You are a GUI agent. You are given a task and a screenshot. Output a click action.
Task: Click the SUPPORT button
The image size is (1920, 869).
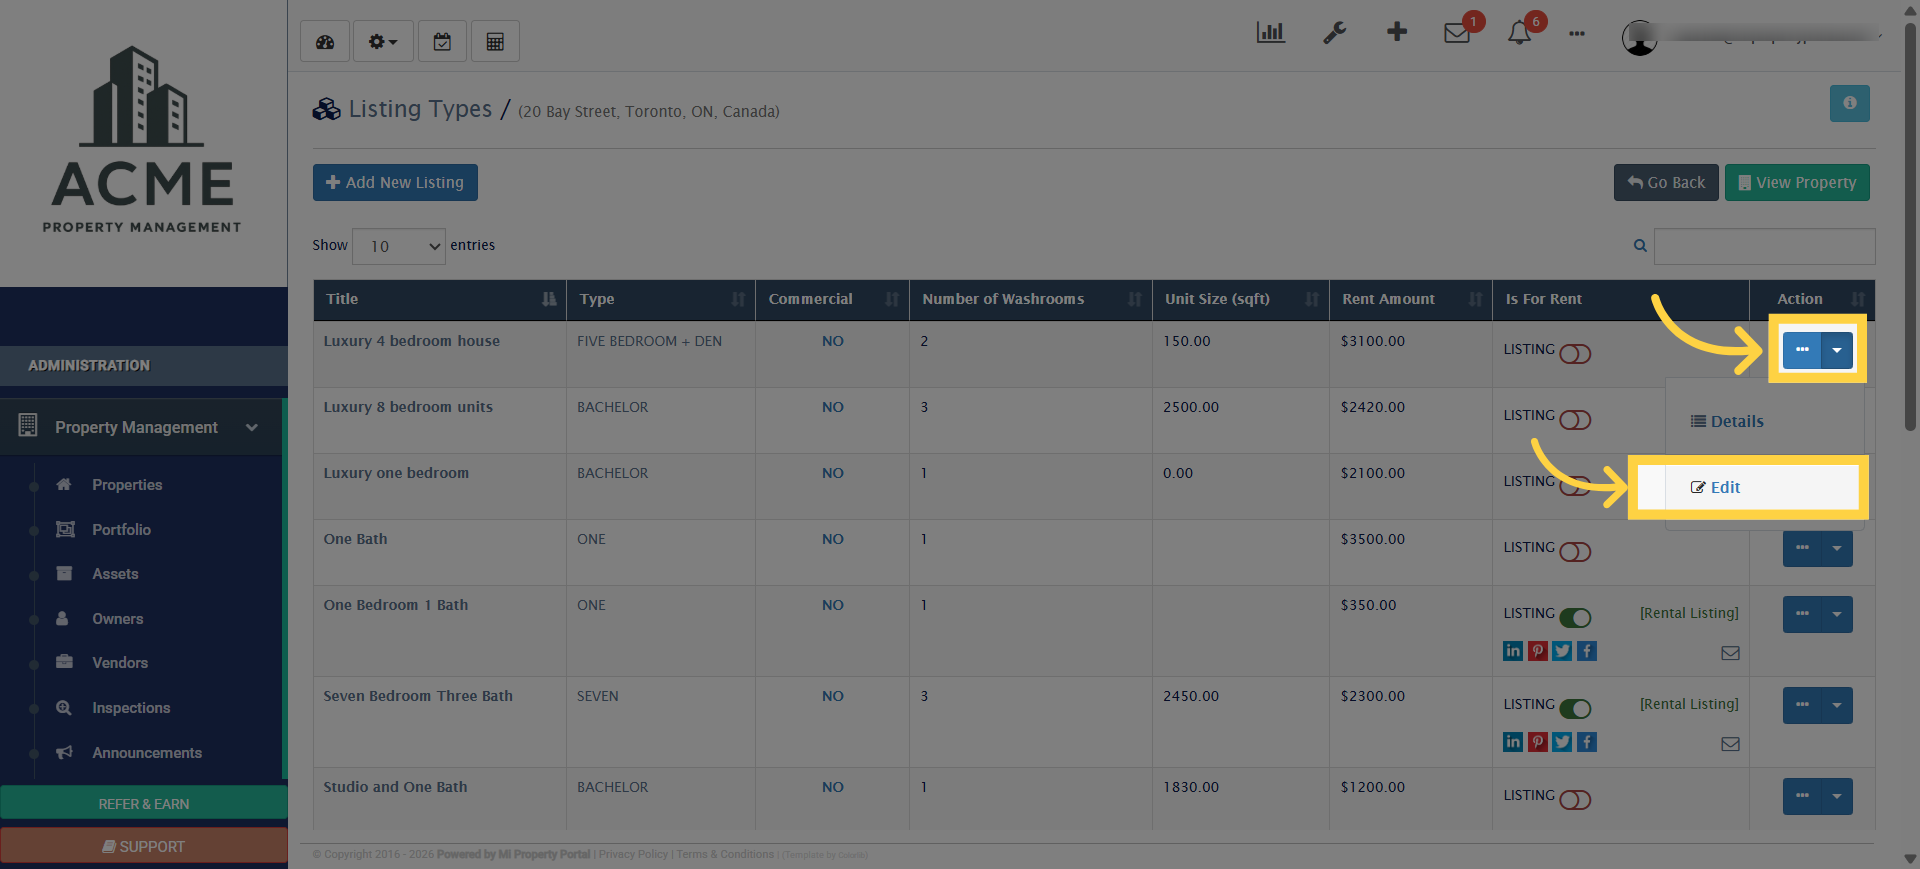(x=144, y=846)
